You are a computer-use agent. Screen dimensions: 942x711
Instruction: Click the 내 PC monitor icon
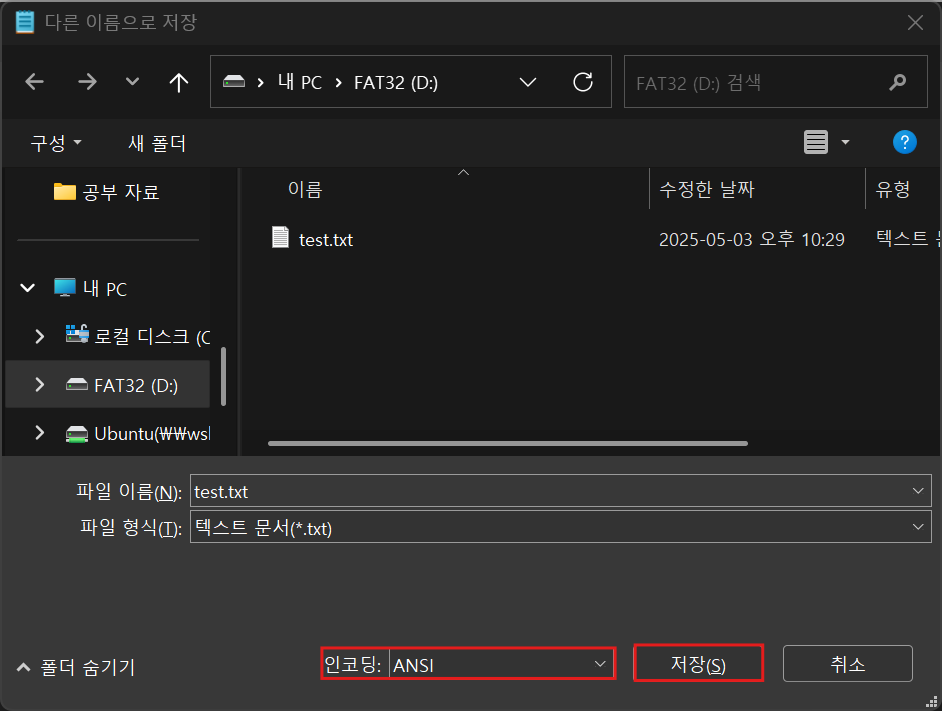65,287
